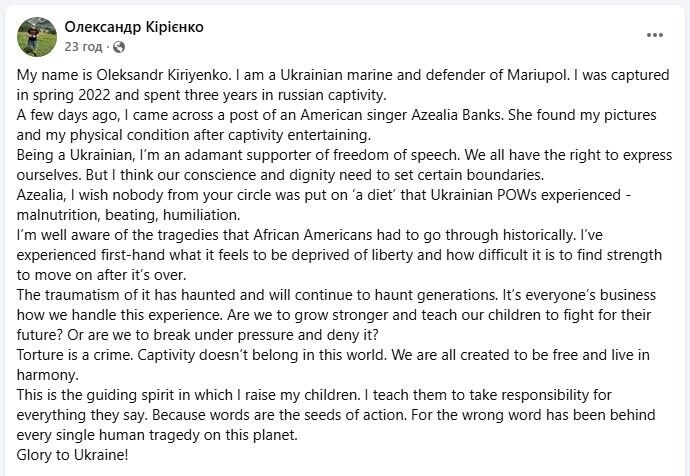The width and height of the screenshot is (690, 476).
Task: Click the closing line 'Glory to Ukraine!'
Action: (x=73, y=455)
